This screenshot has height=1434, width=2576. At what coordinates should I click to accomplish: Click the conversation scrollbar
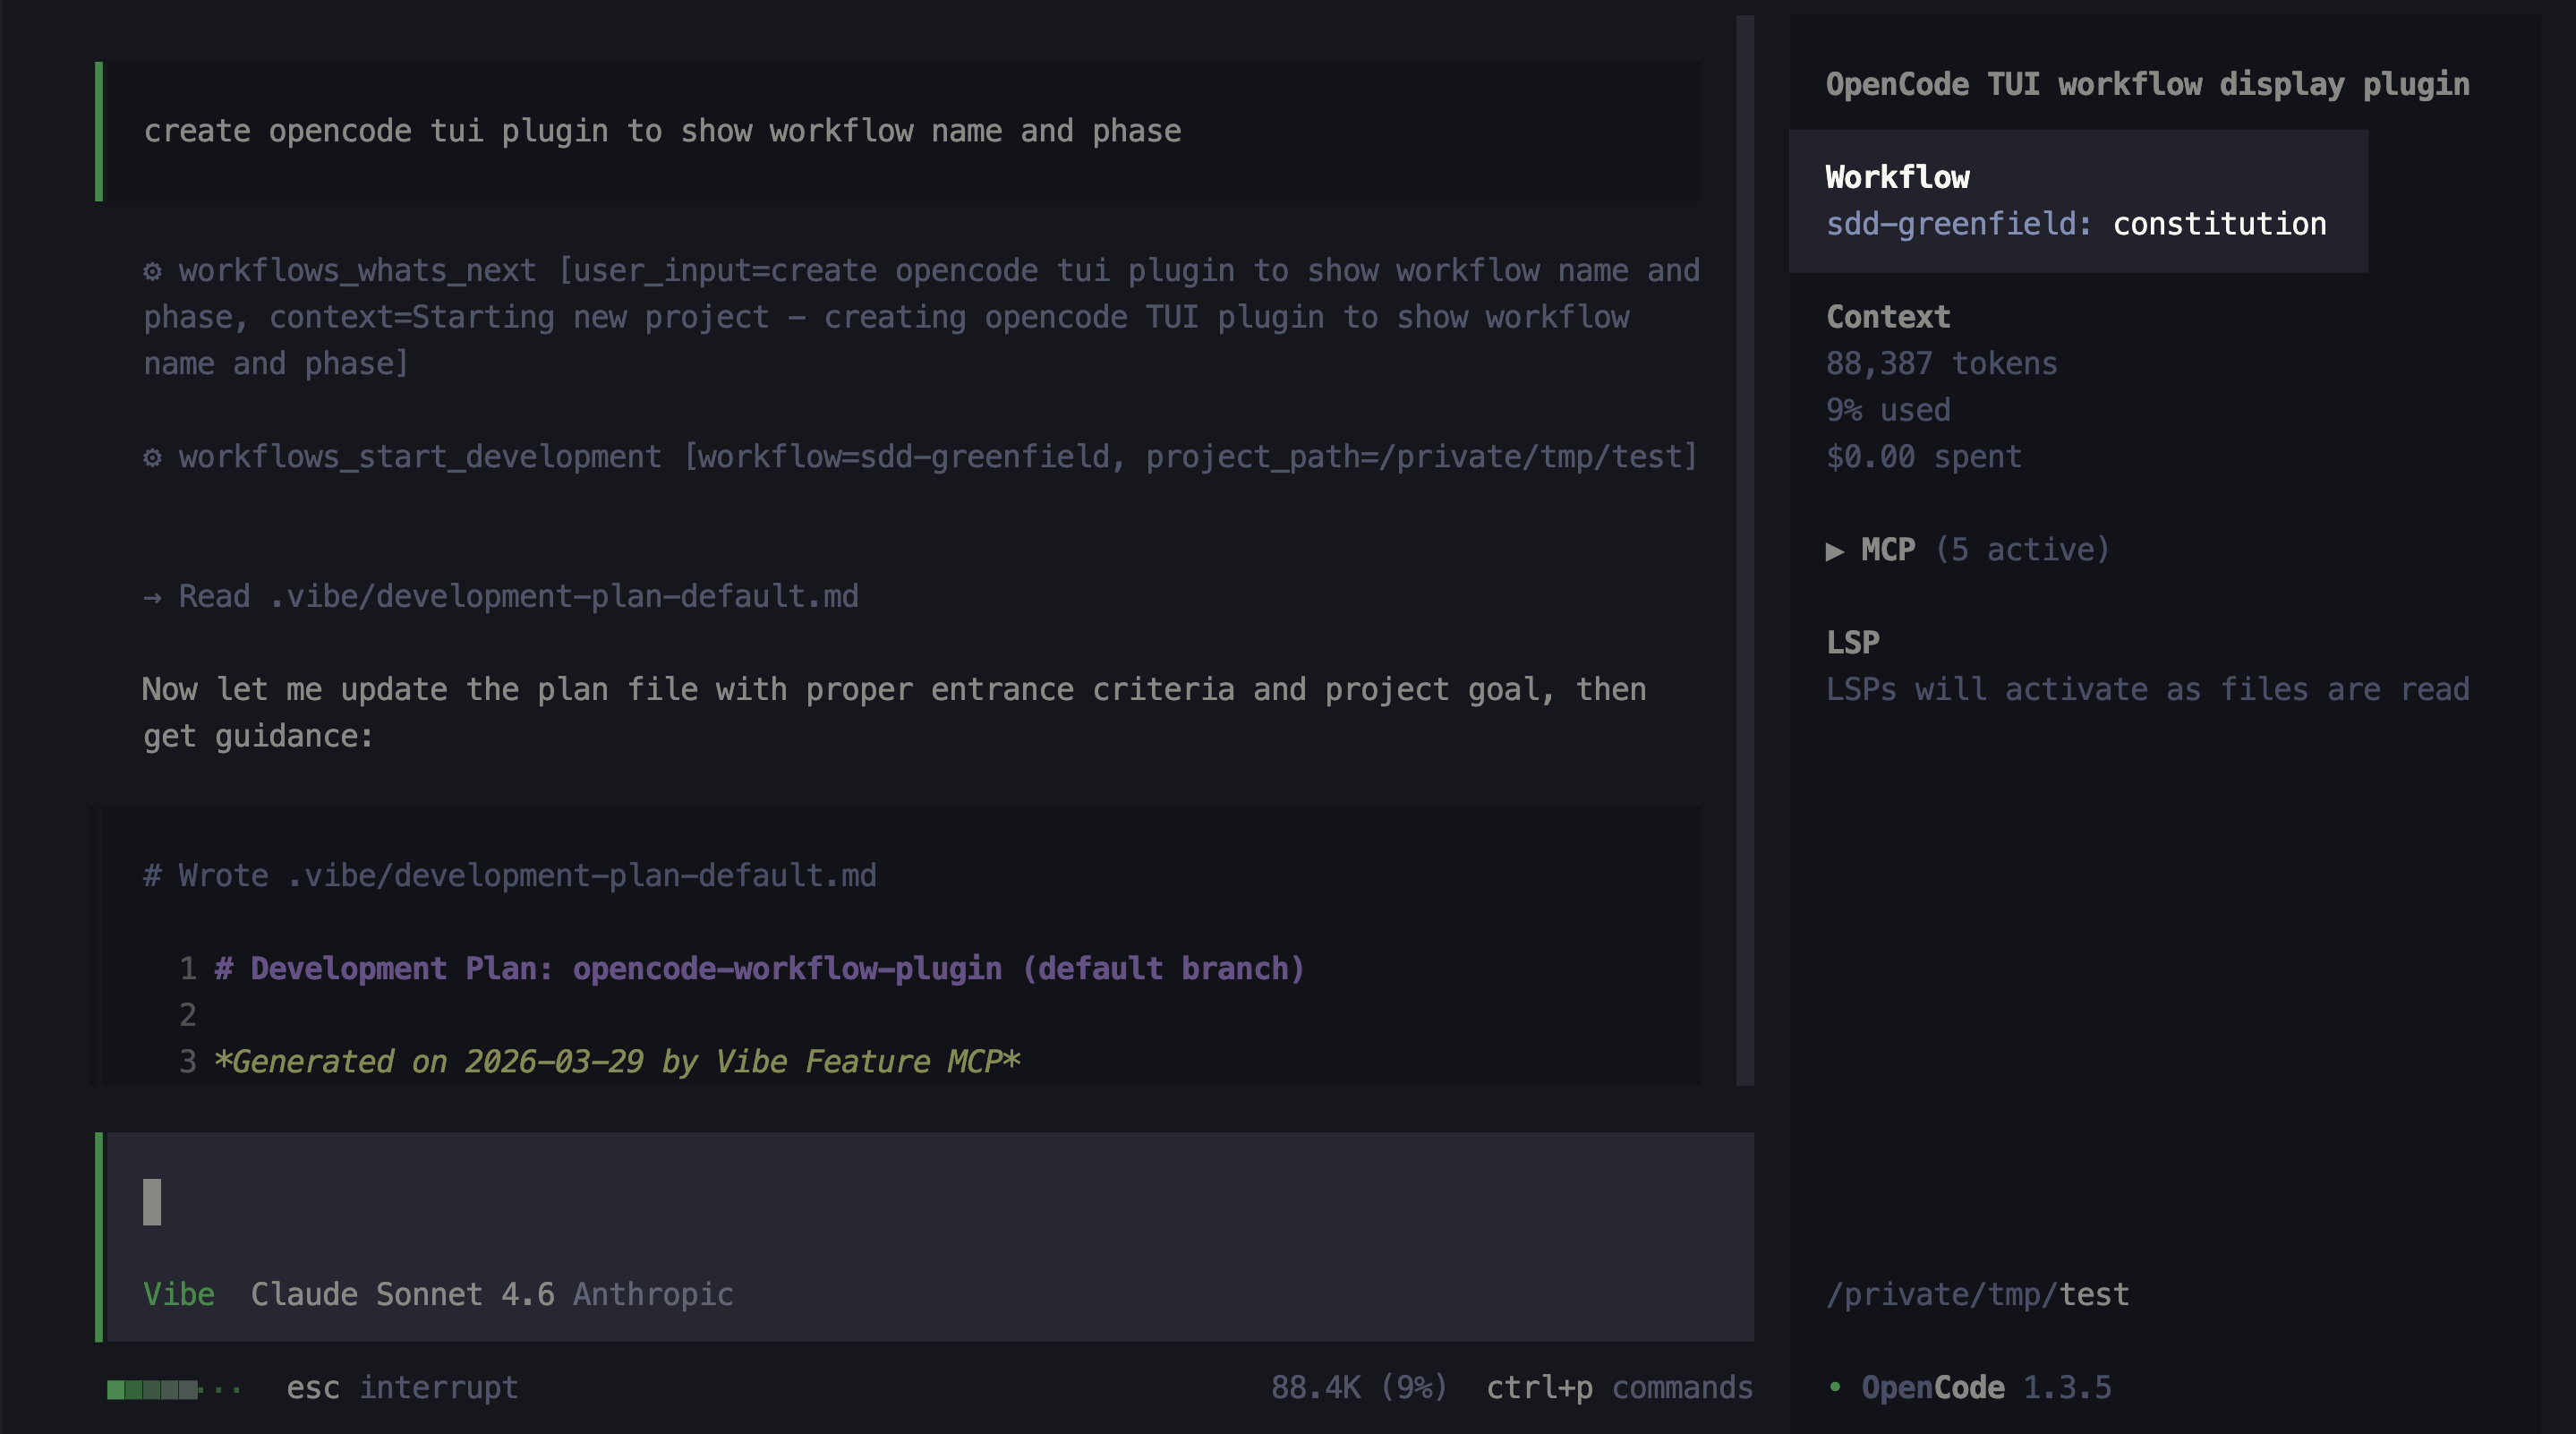coord(1745,550)
